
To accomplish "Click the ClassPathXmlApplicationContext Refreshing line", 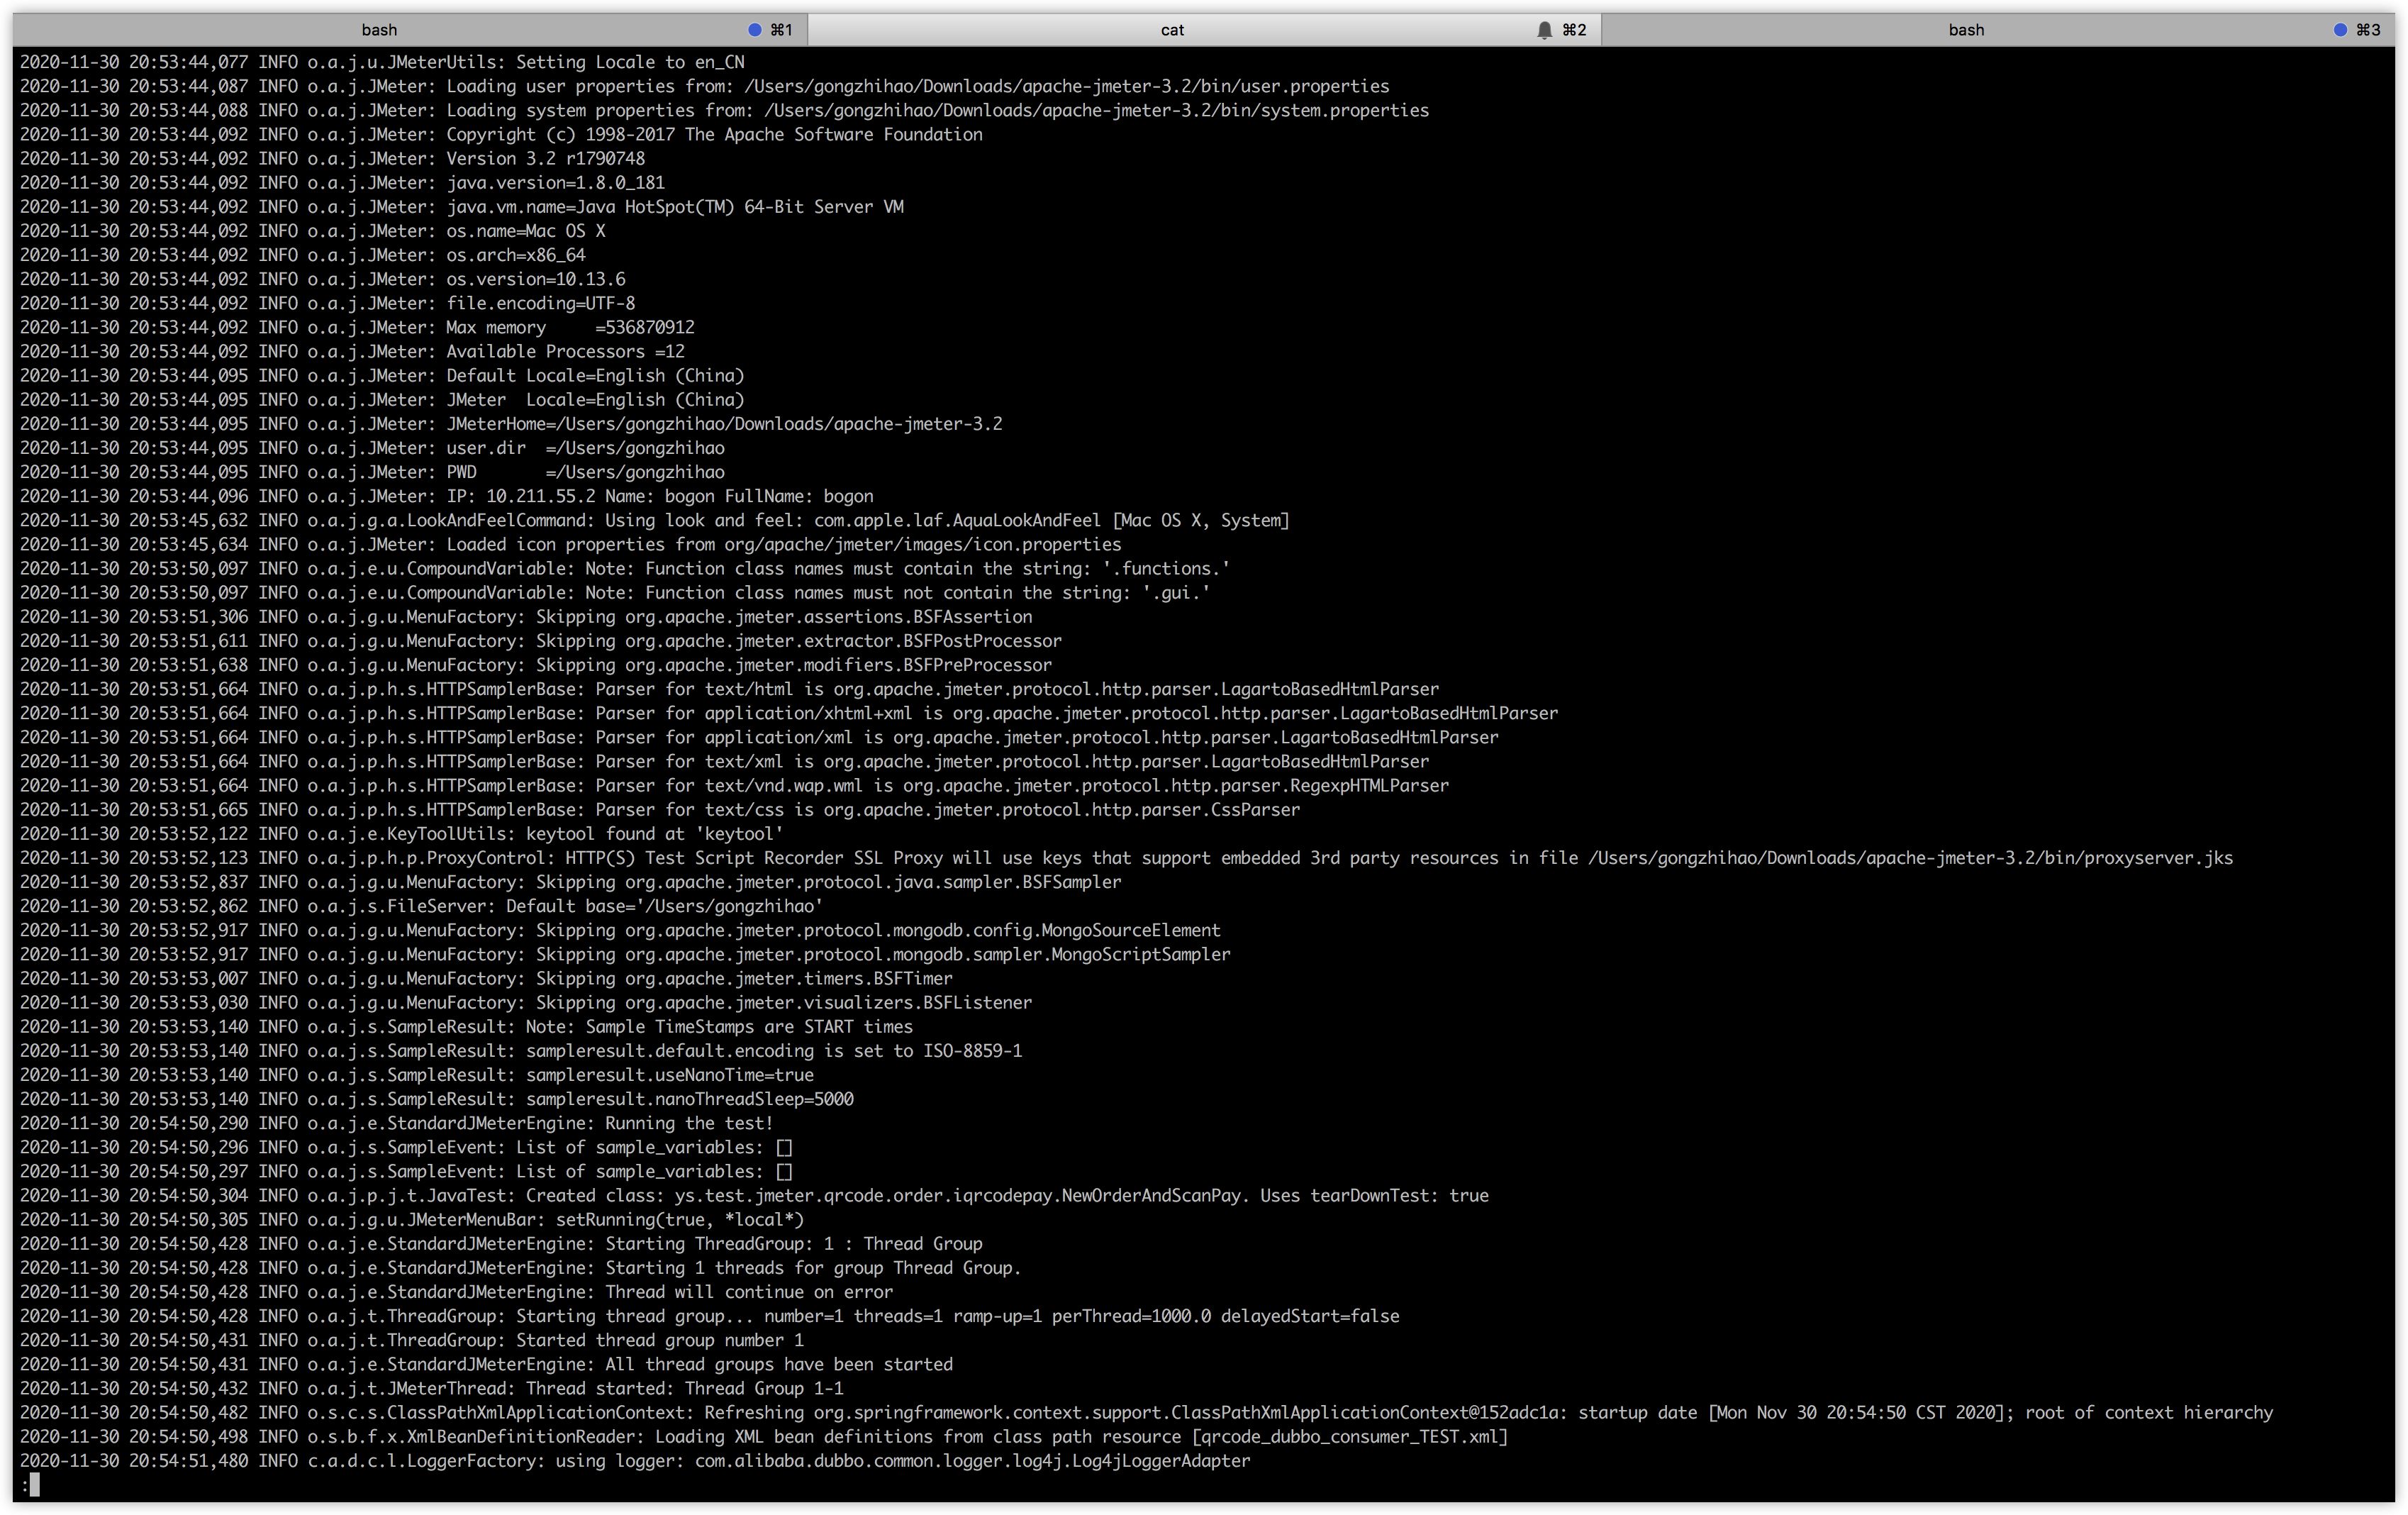I will [1146, 1412].
